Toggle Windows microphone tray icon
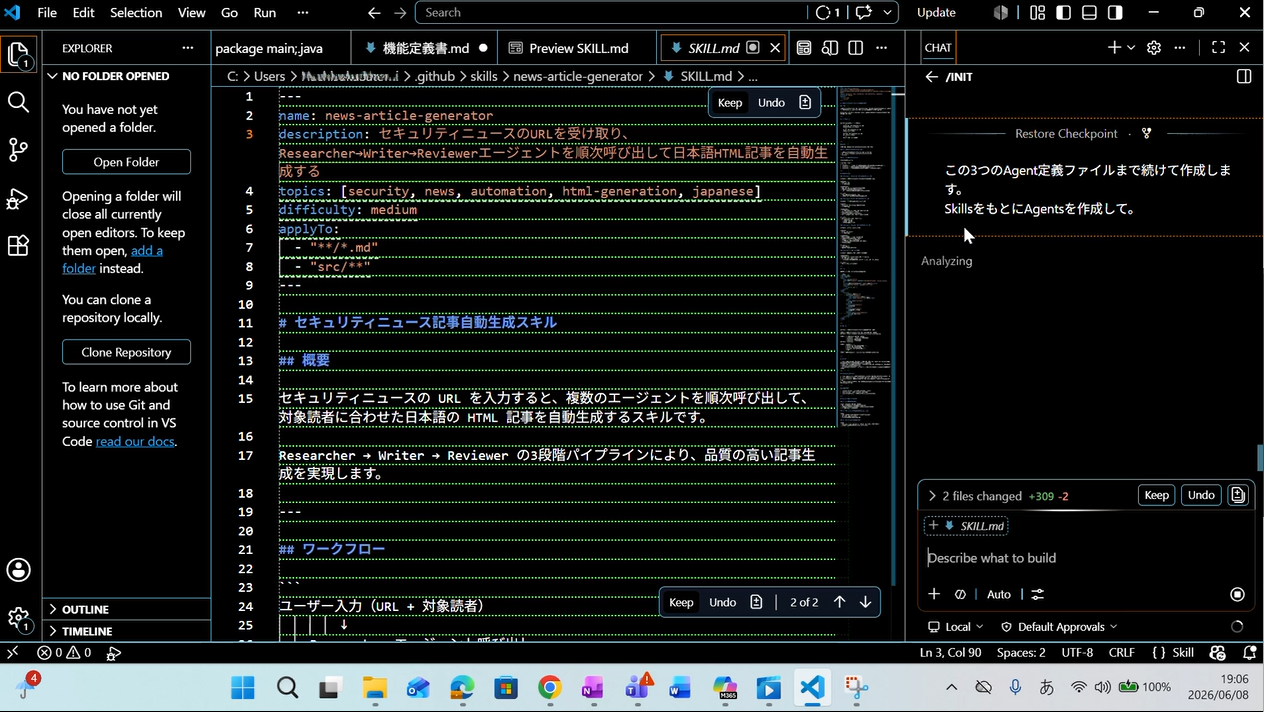Screen dimensions: 1264x712 (1015, 687)
